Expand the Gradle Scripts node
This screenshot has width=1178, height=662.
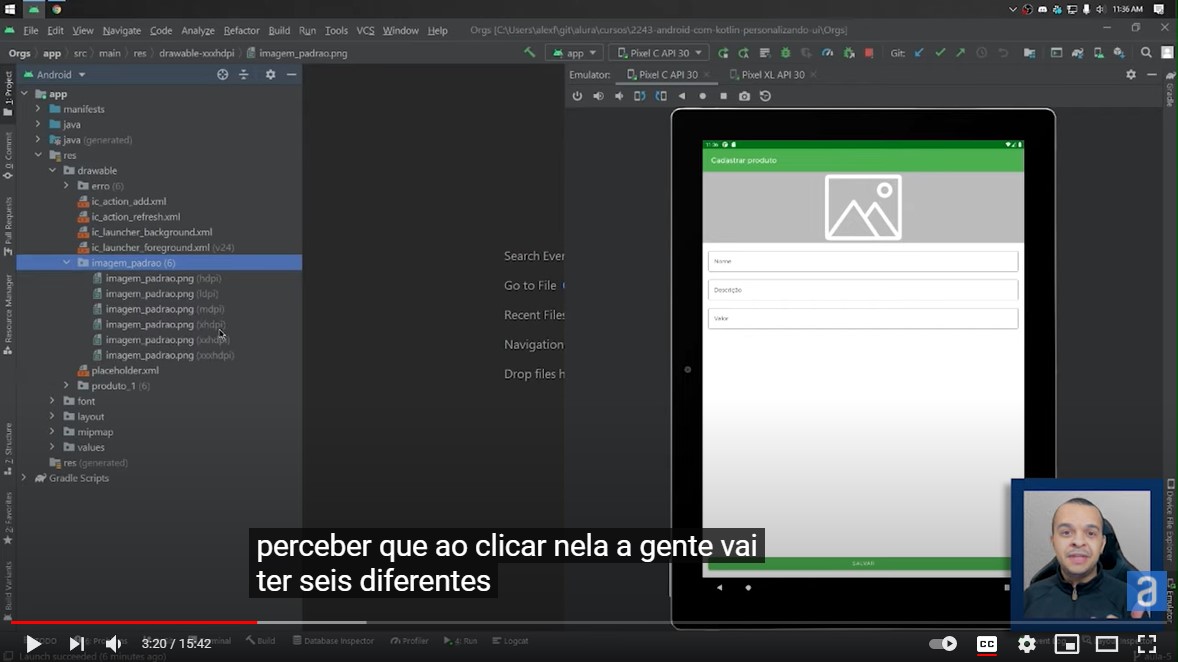[24, 478]
